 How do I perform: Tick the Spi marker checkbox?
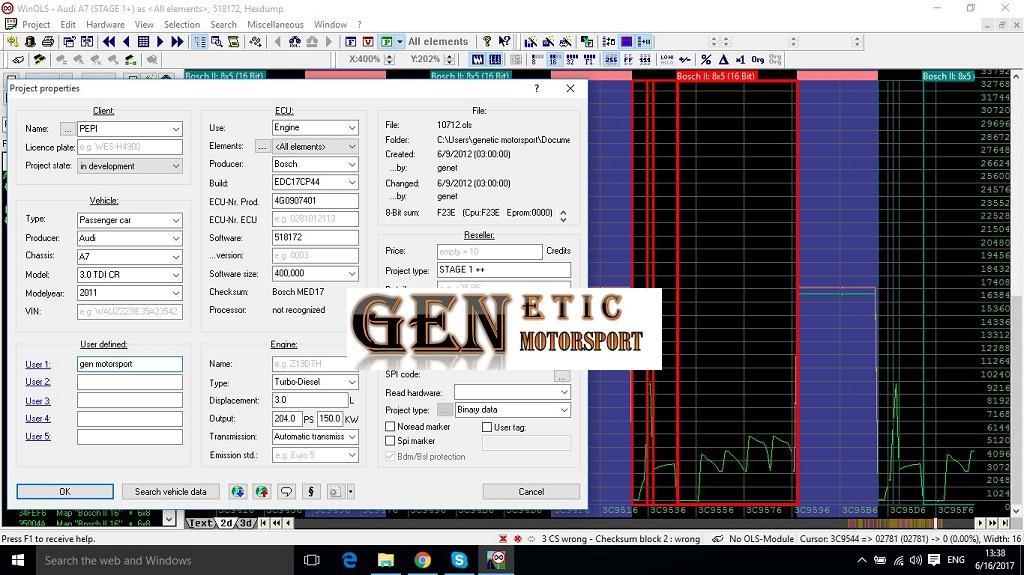coord(391,441)
